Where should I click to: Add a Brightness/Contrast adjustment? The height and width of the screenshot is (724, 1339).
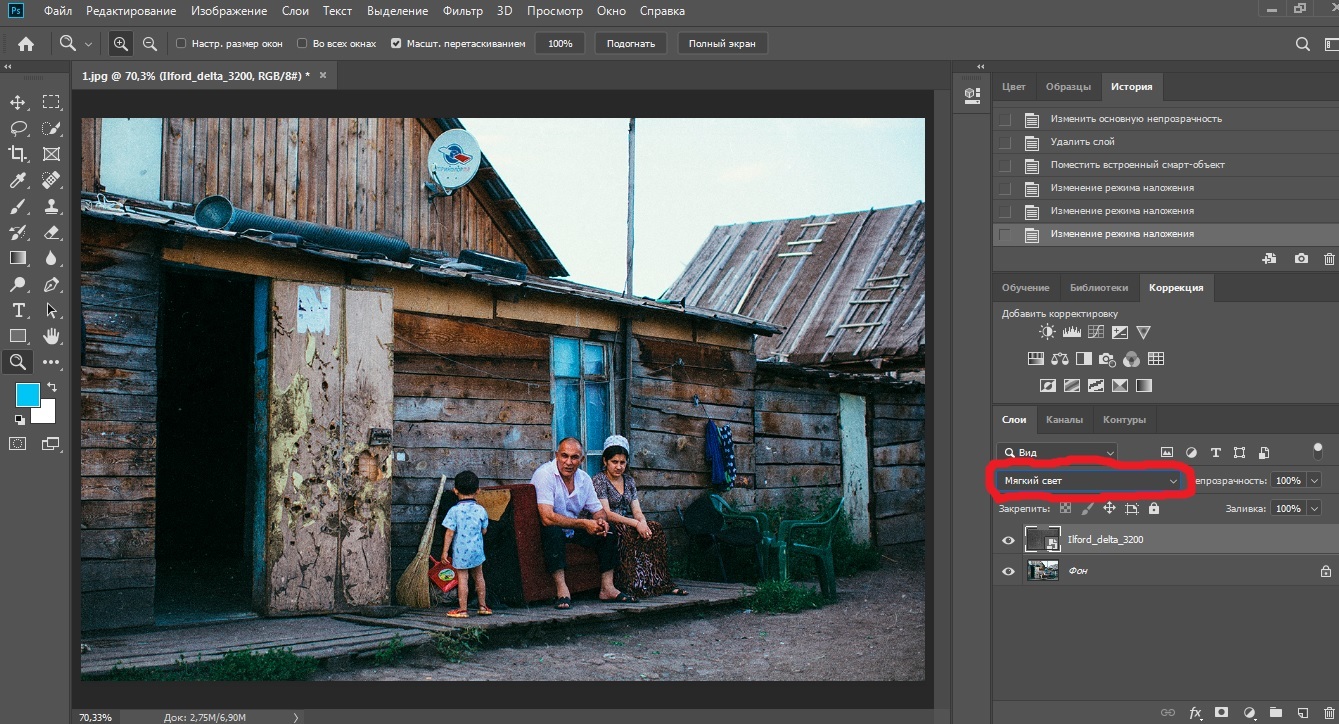1046,332
